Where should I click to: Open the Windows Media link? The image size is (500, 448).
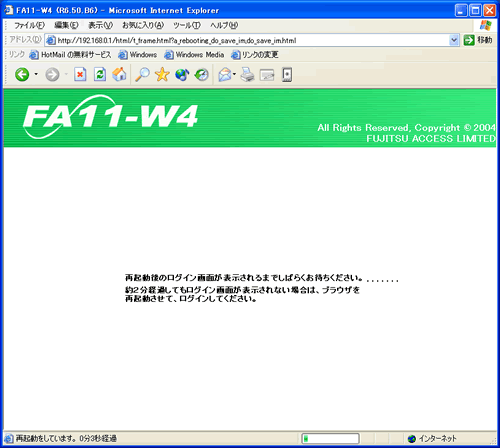(x=195, y=55)
